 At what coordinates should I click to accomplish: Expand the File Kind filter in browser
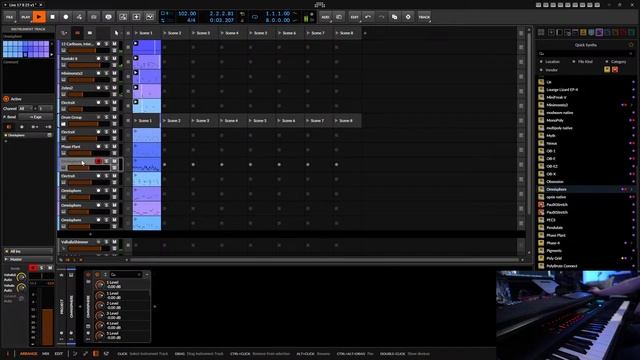point(582,62)
